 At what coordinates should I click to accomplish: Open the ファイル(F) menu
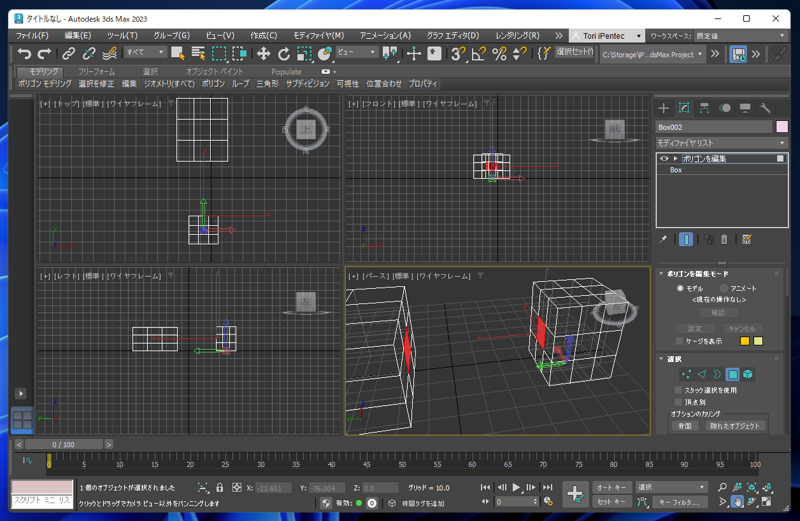(x=32, y=36)
